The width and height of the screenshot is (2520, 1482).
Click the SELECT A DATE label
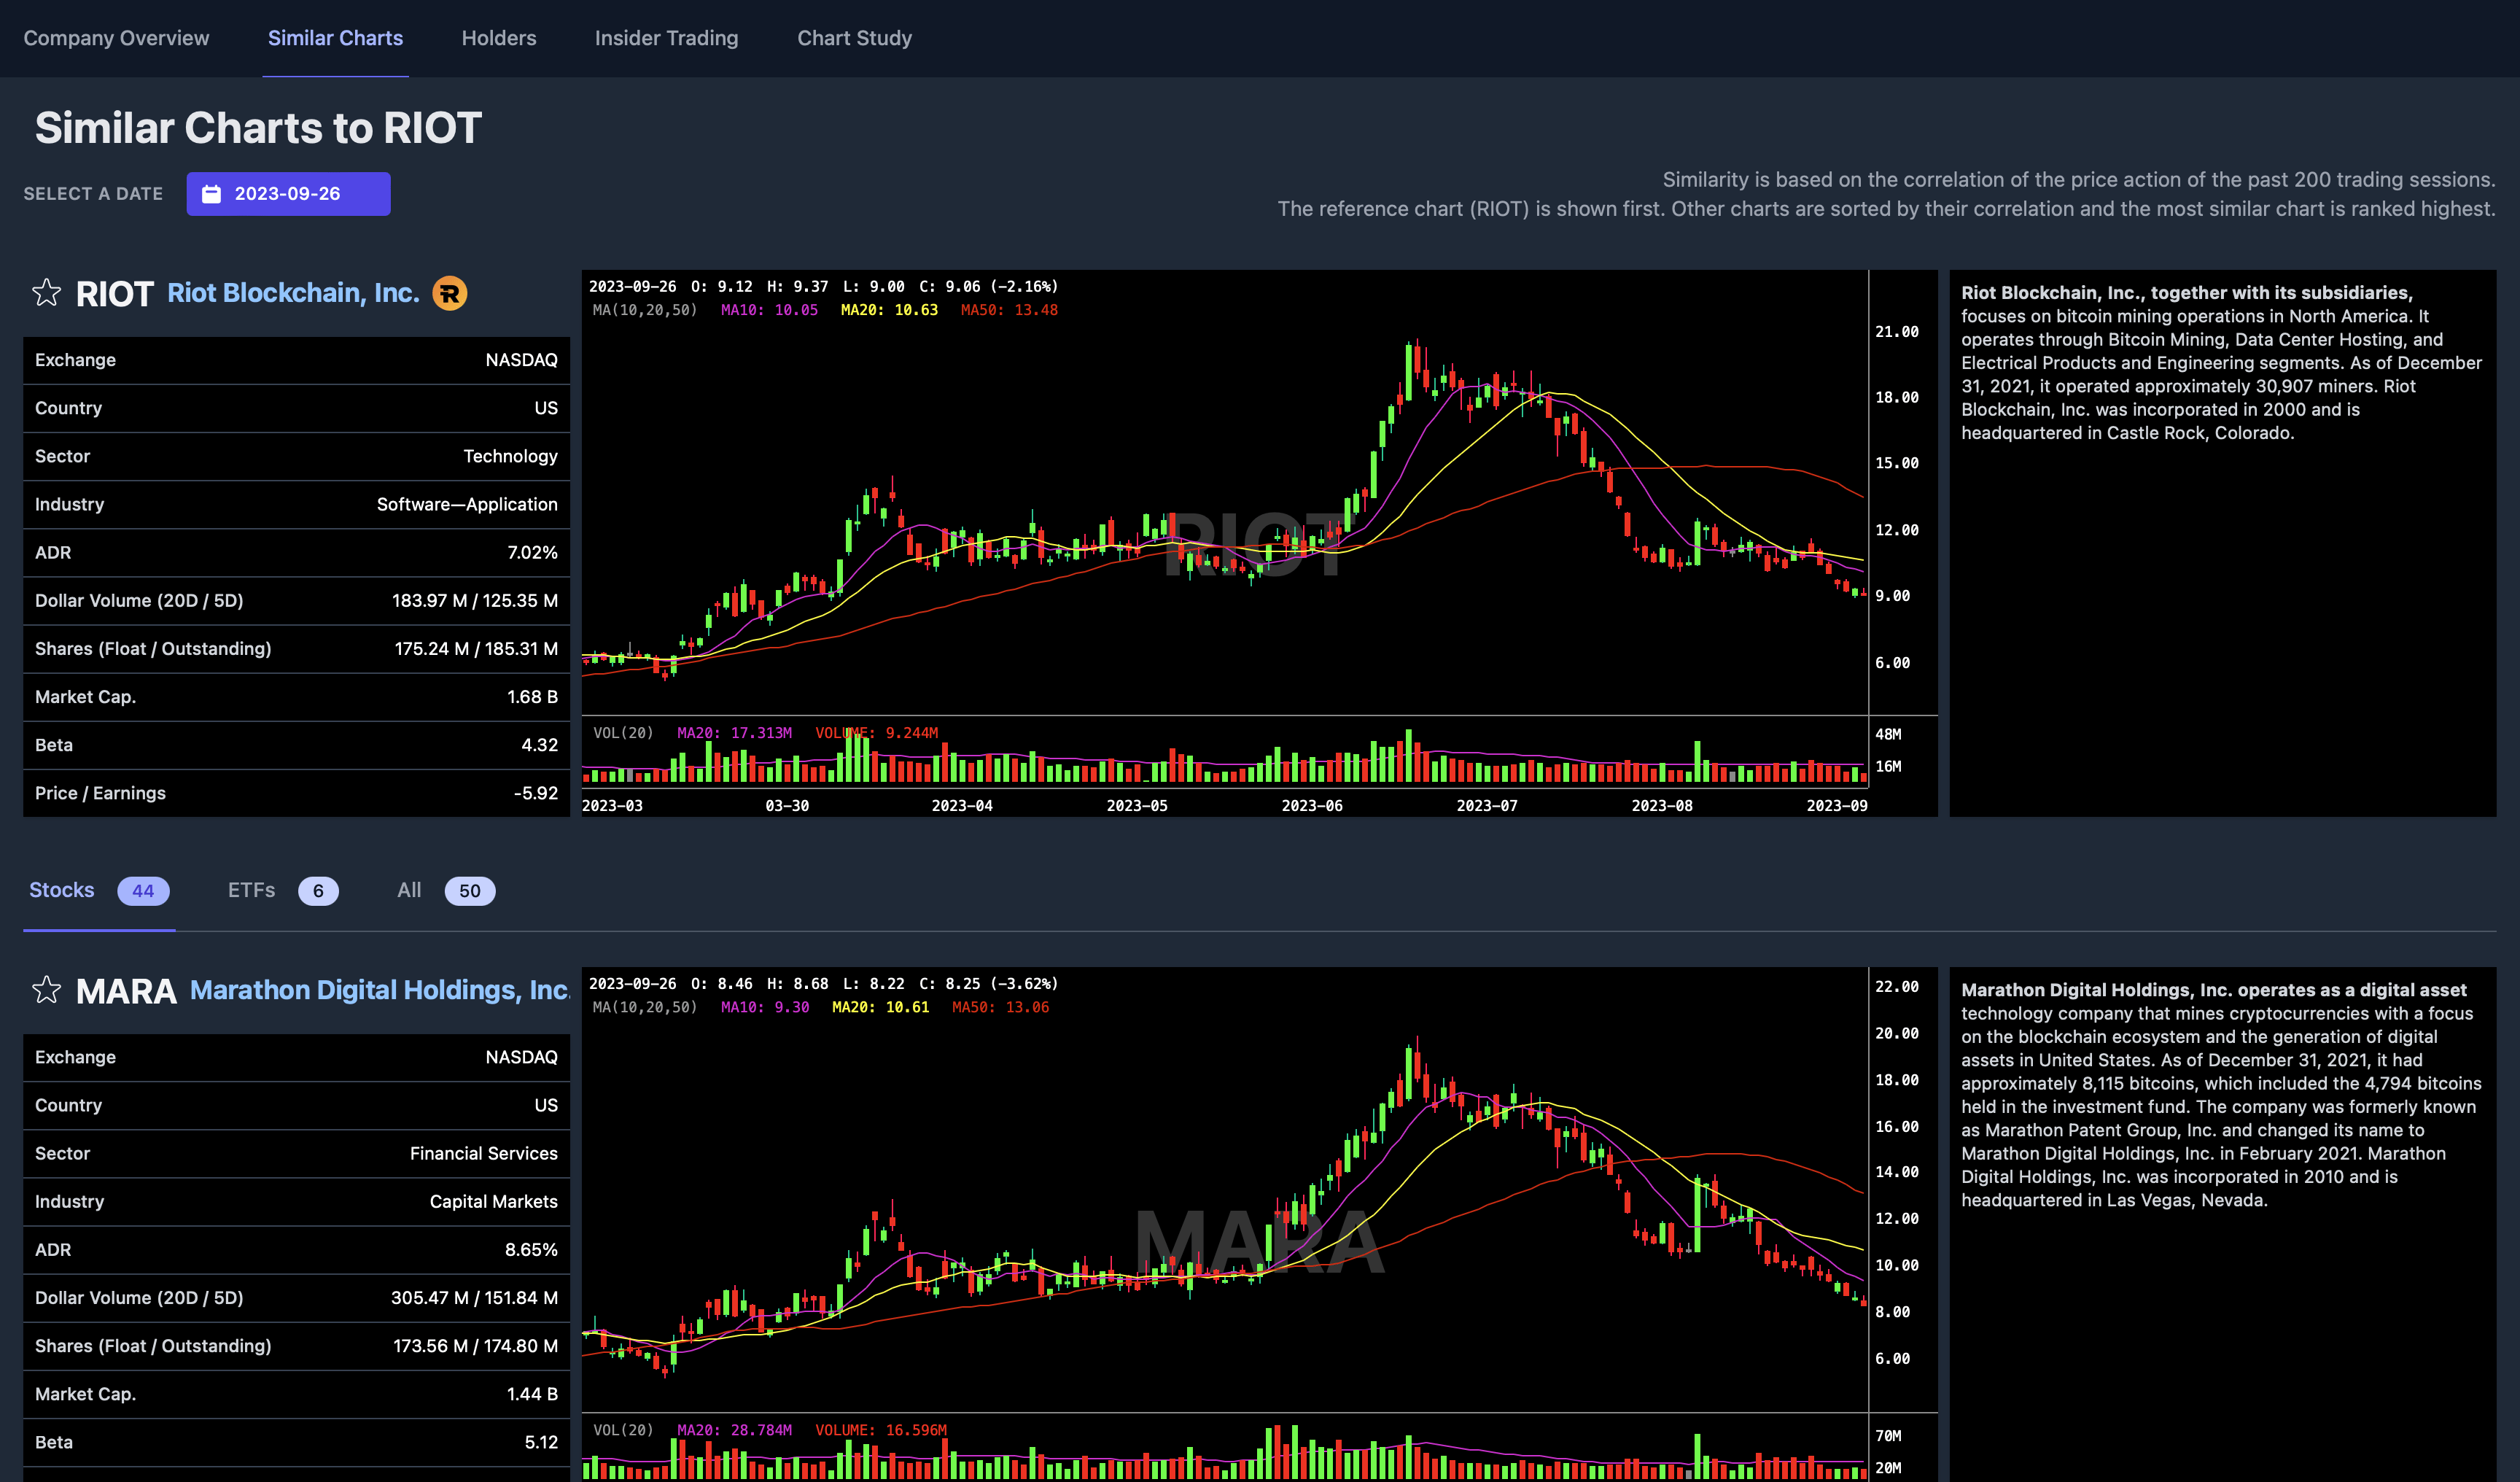pyautogui.click(x=93, y=194)
